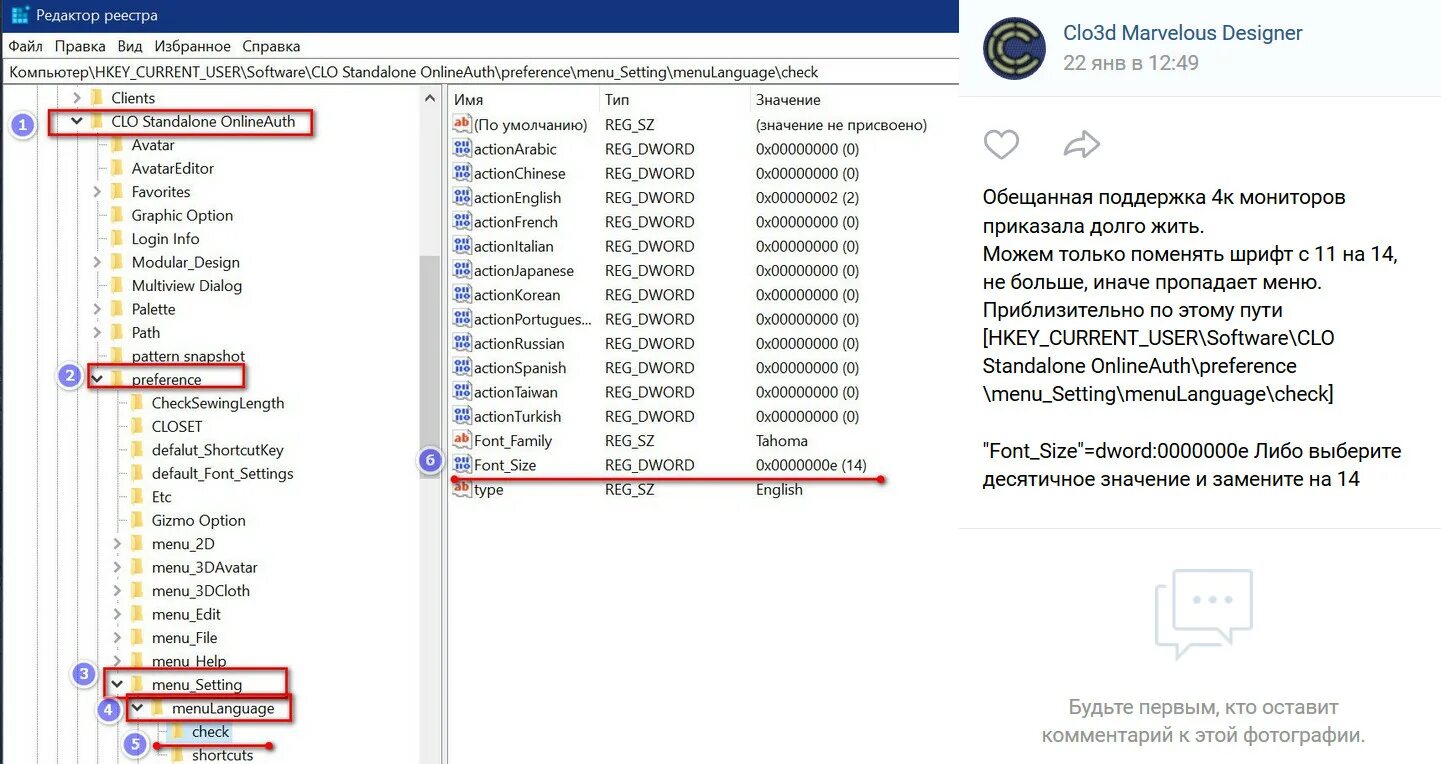Open the Clo3d Marvelous Designer page link

[1182, 33]
